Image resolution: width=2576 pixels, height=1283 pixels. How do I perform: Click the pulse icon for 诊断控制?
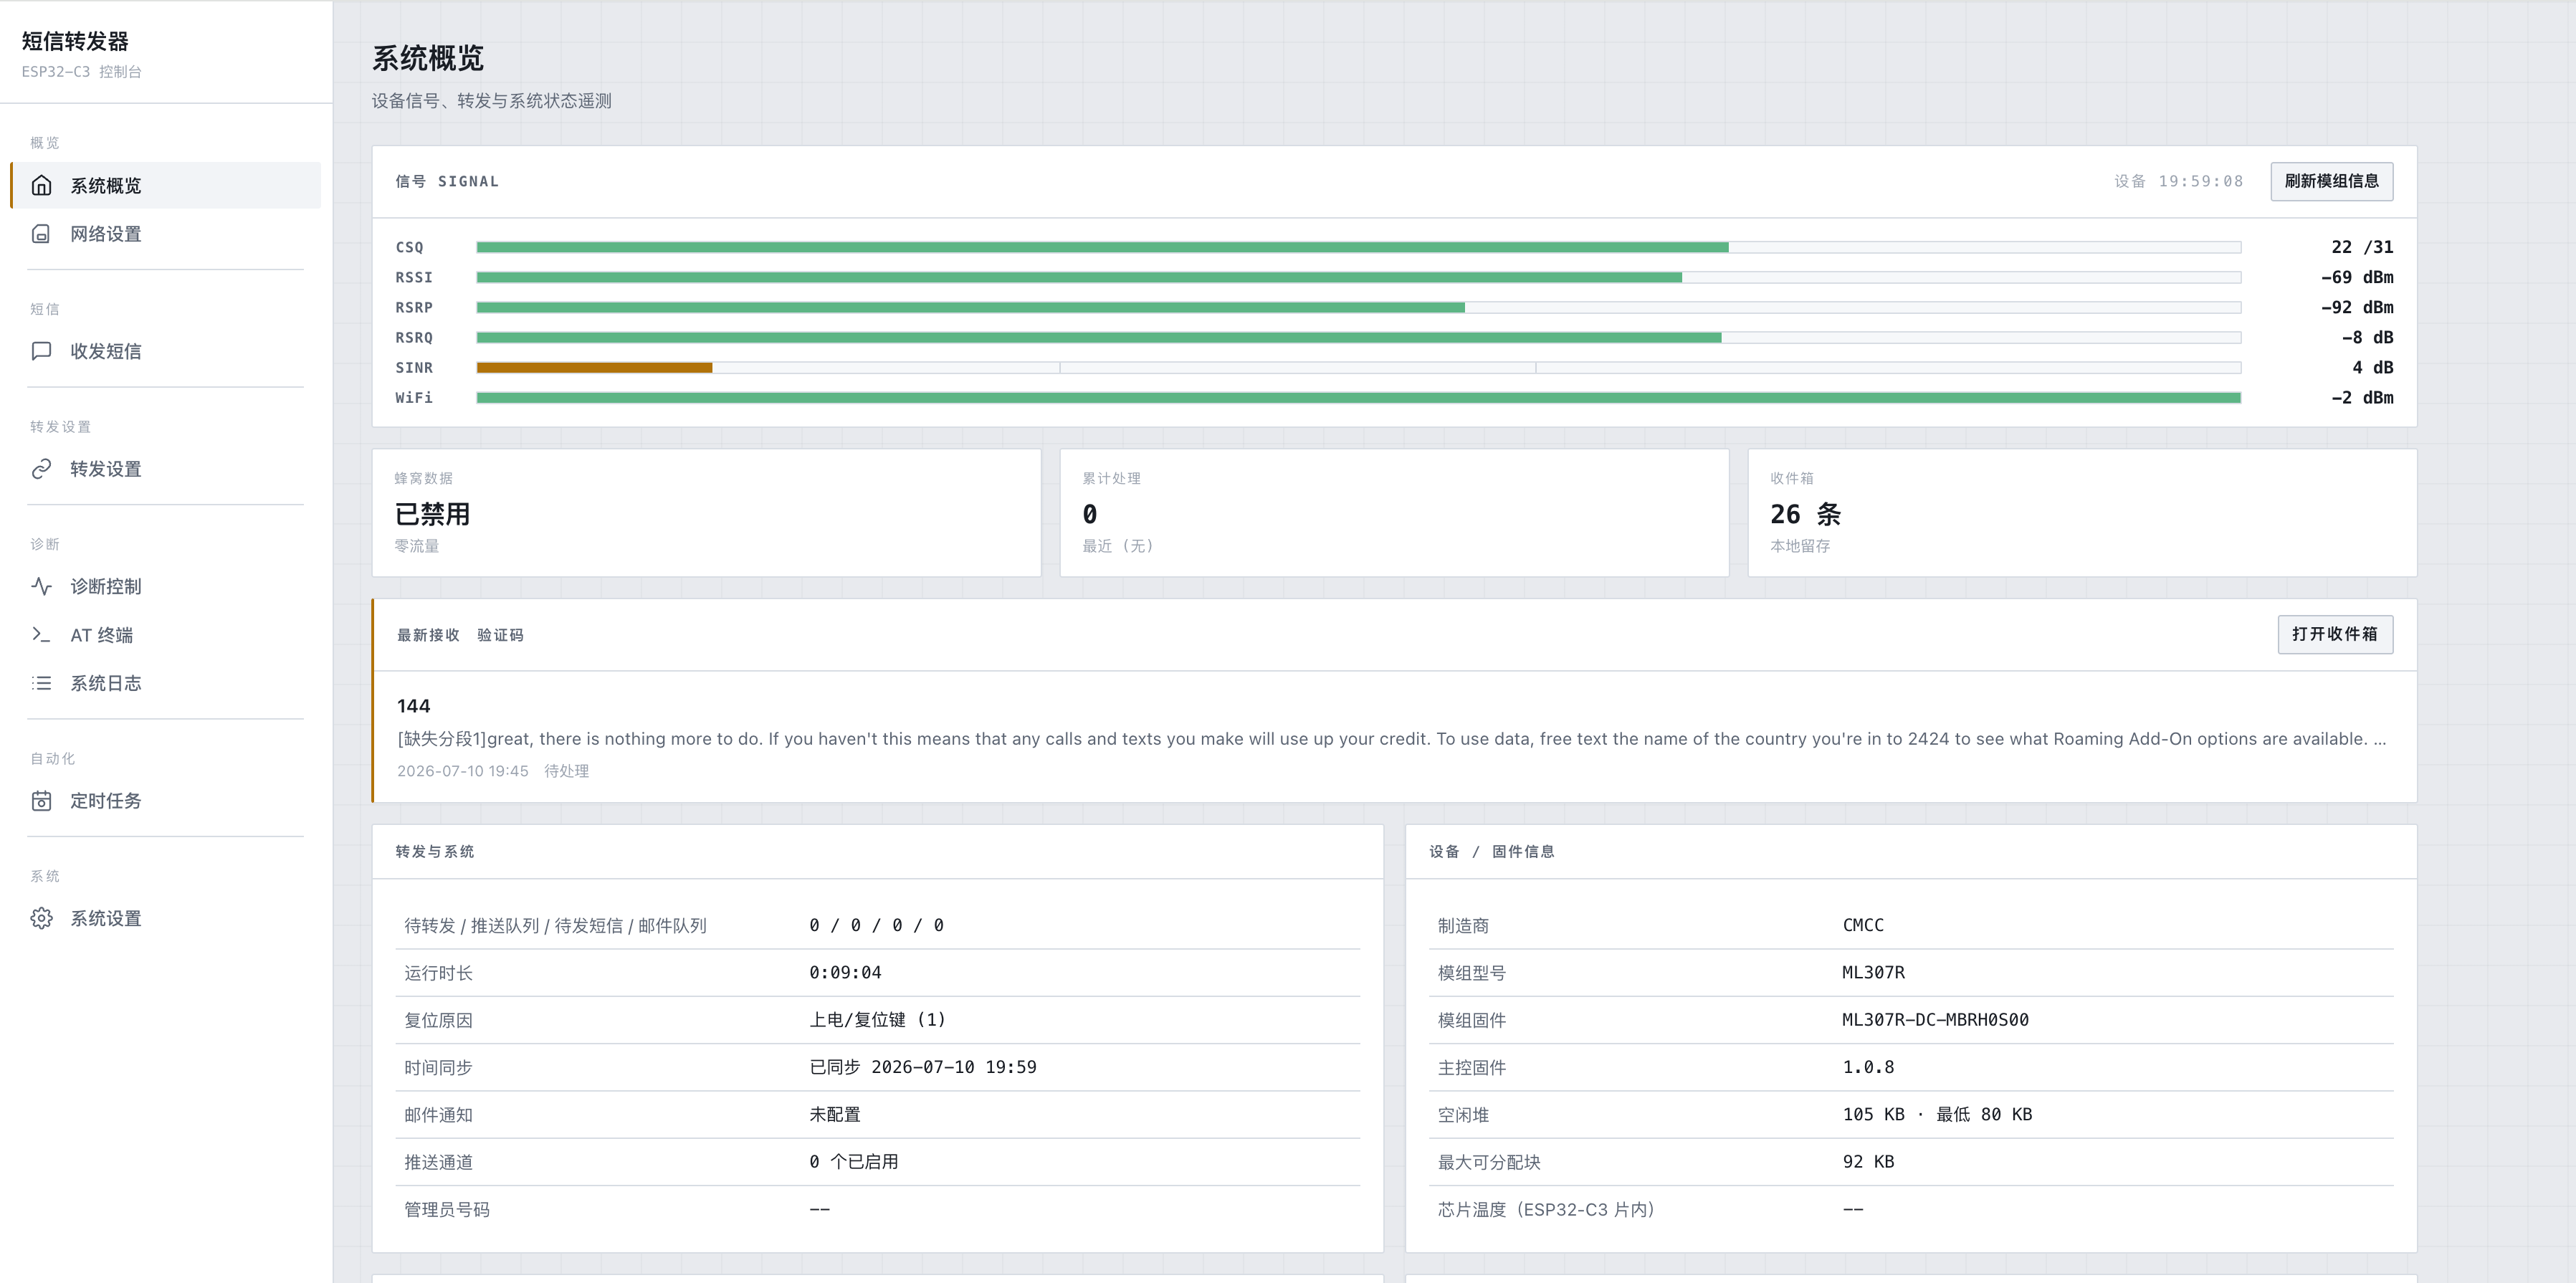tap(41, 586)
